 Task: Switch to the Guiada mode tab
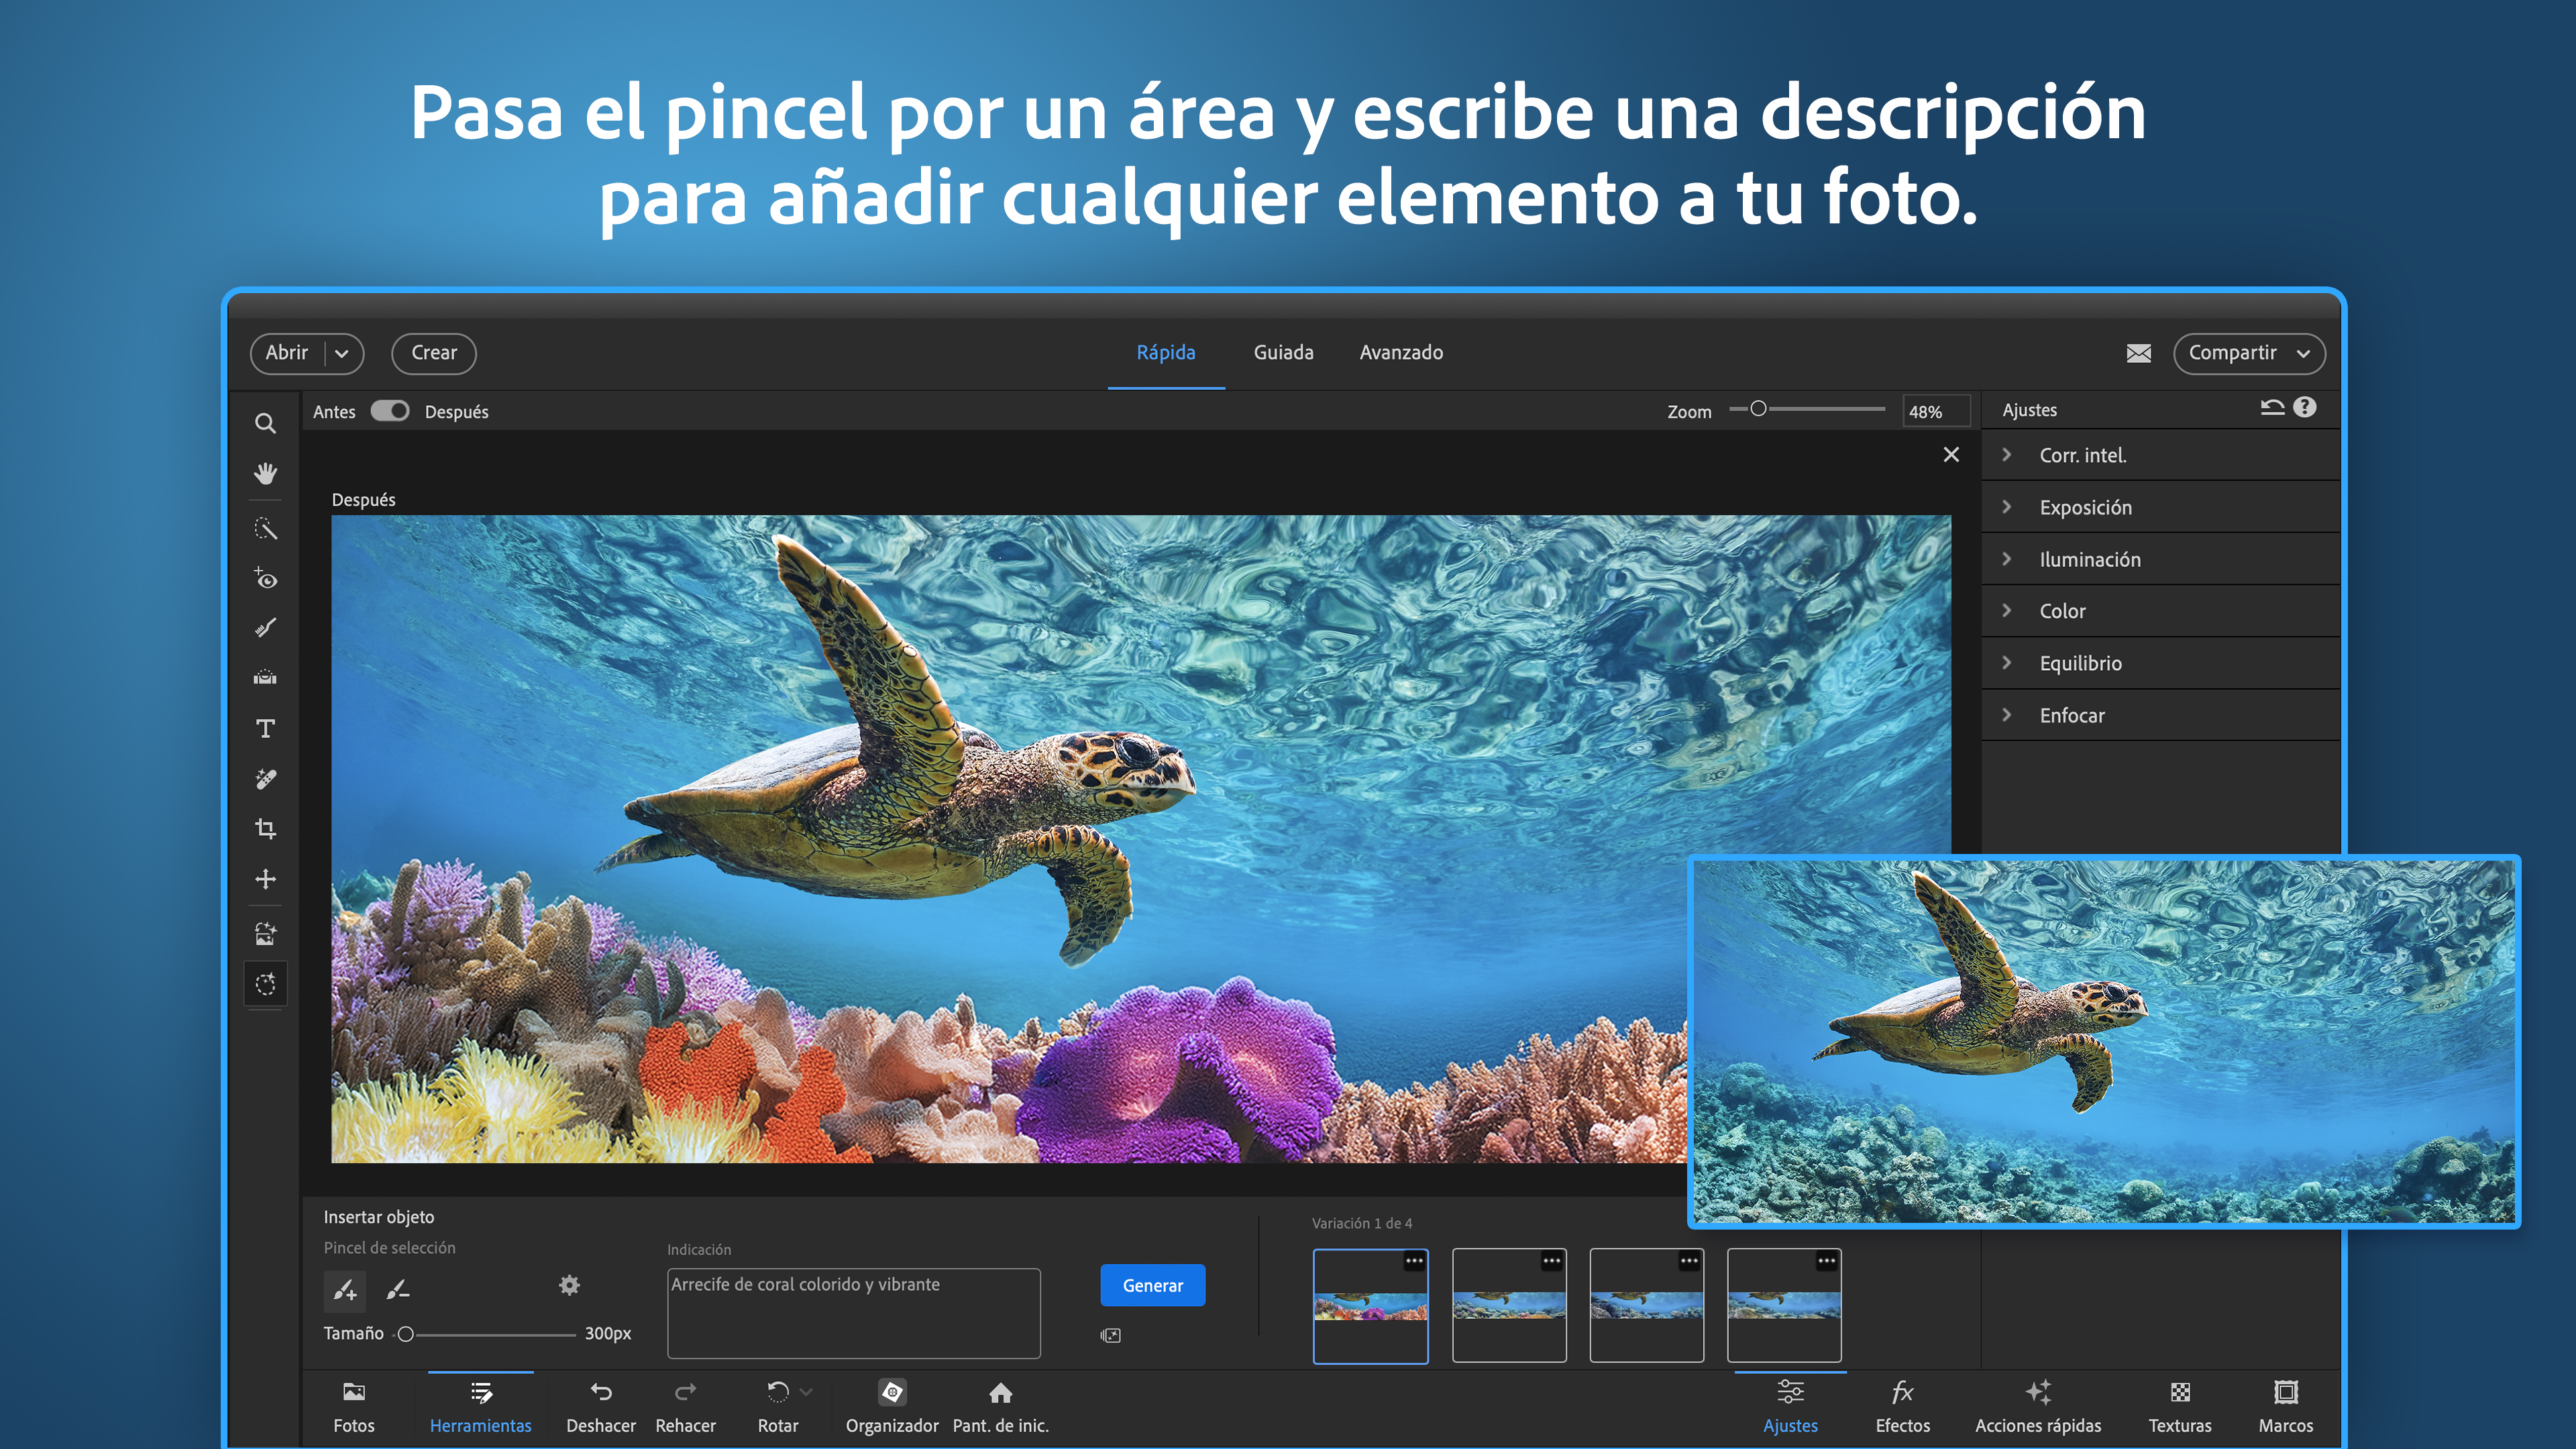pyautogui.click(x=1283, y=352)
